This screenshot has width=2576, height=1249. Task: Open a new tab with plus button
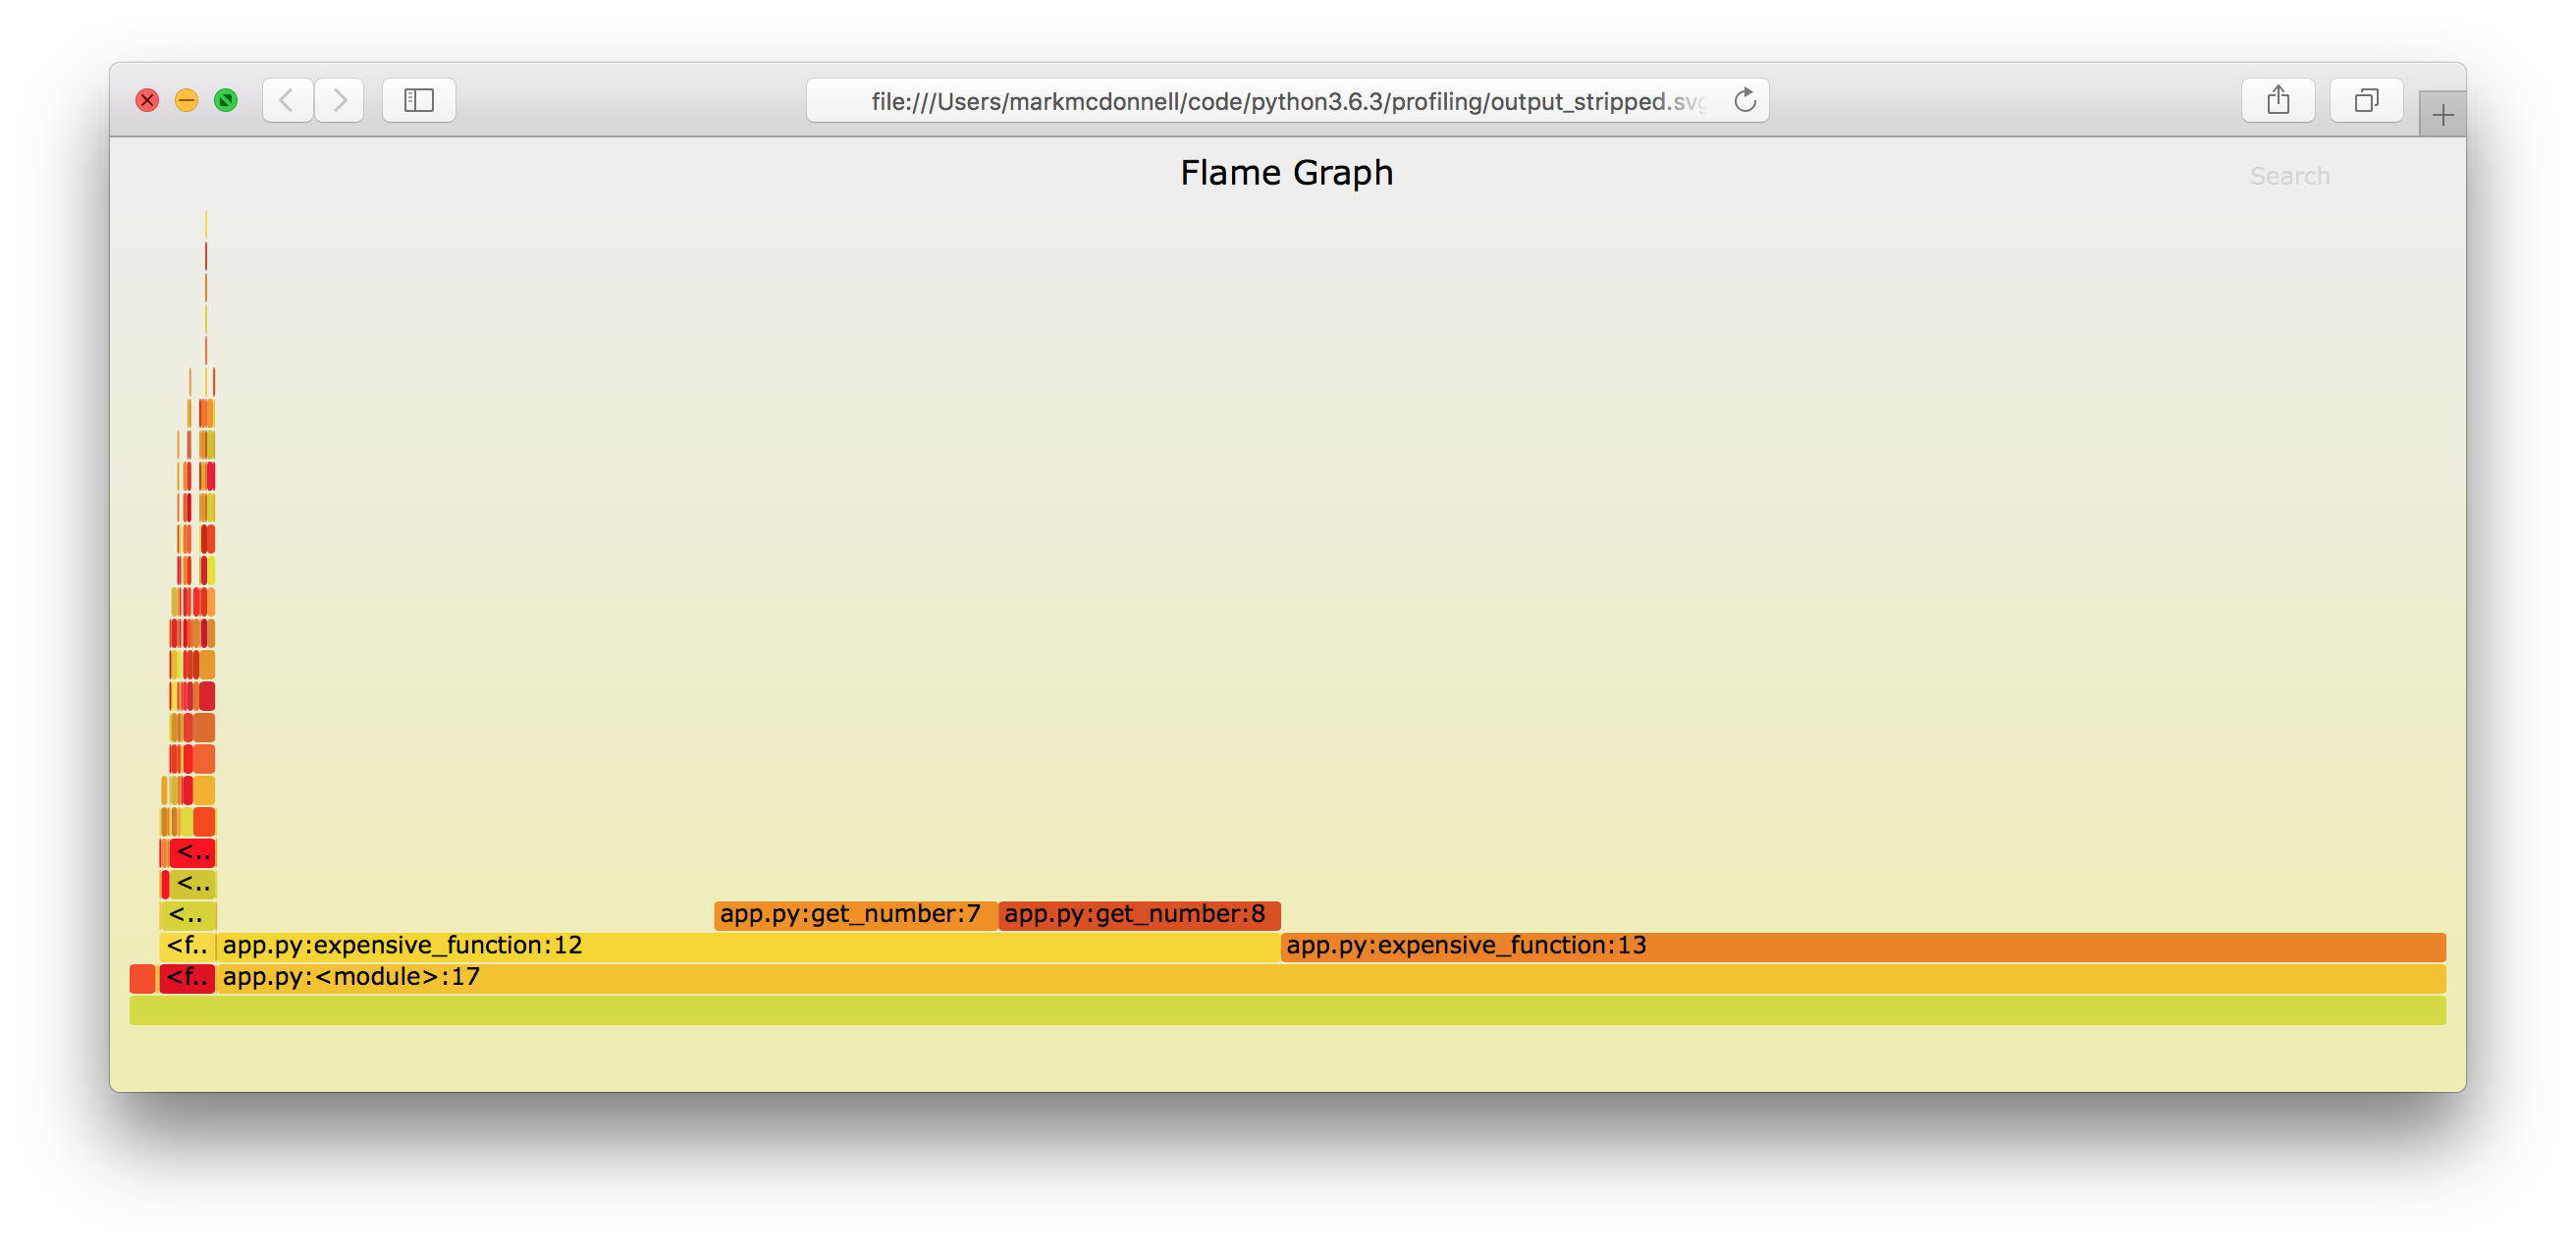pos(2442,115)
